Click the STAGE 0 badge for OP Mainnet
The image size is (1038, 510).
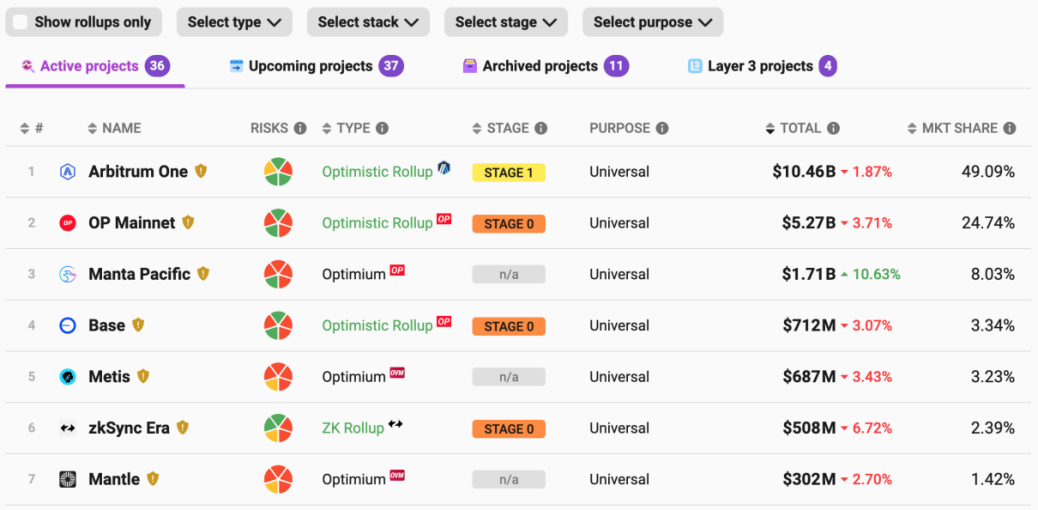pos(508,224)
